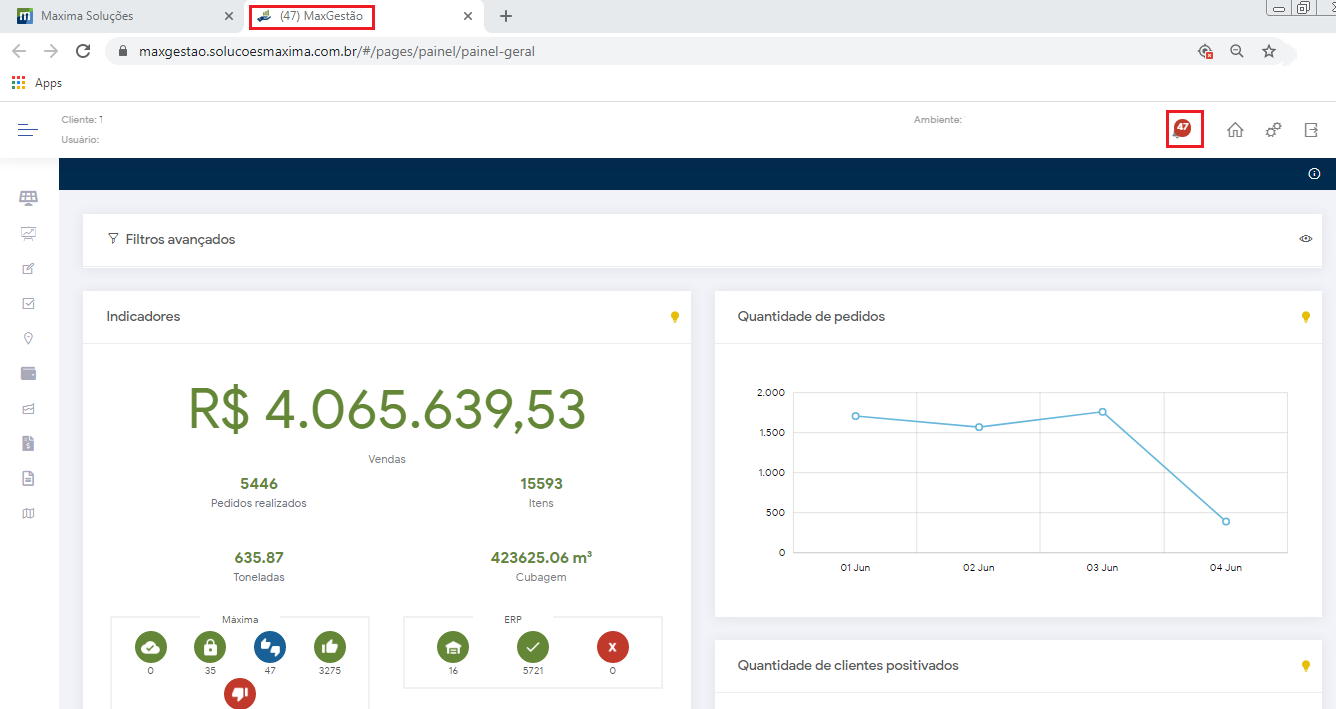
Task: Click the 03 Jun data point on chart
Action: (1102, 412)
